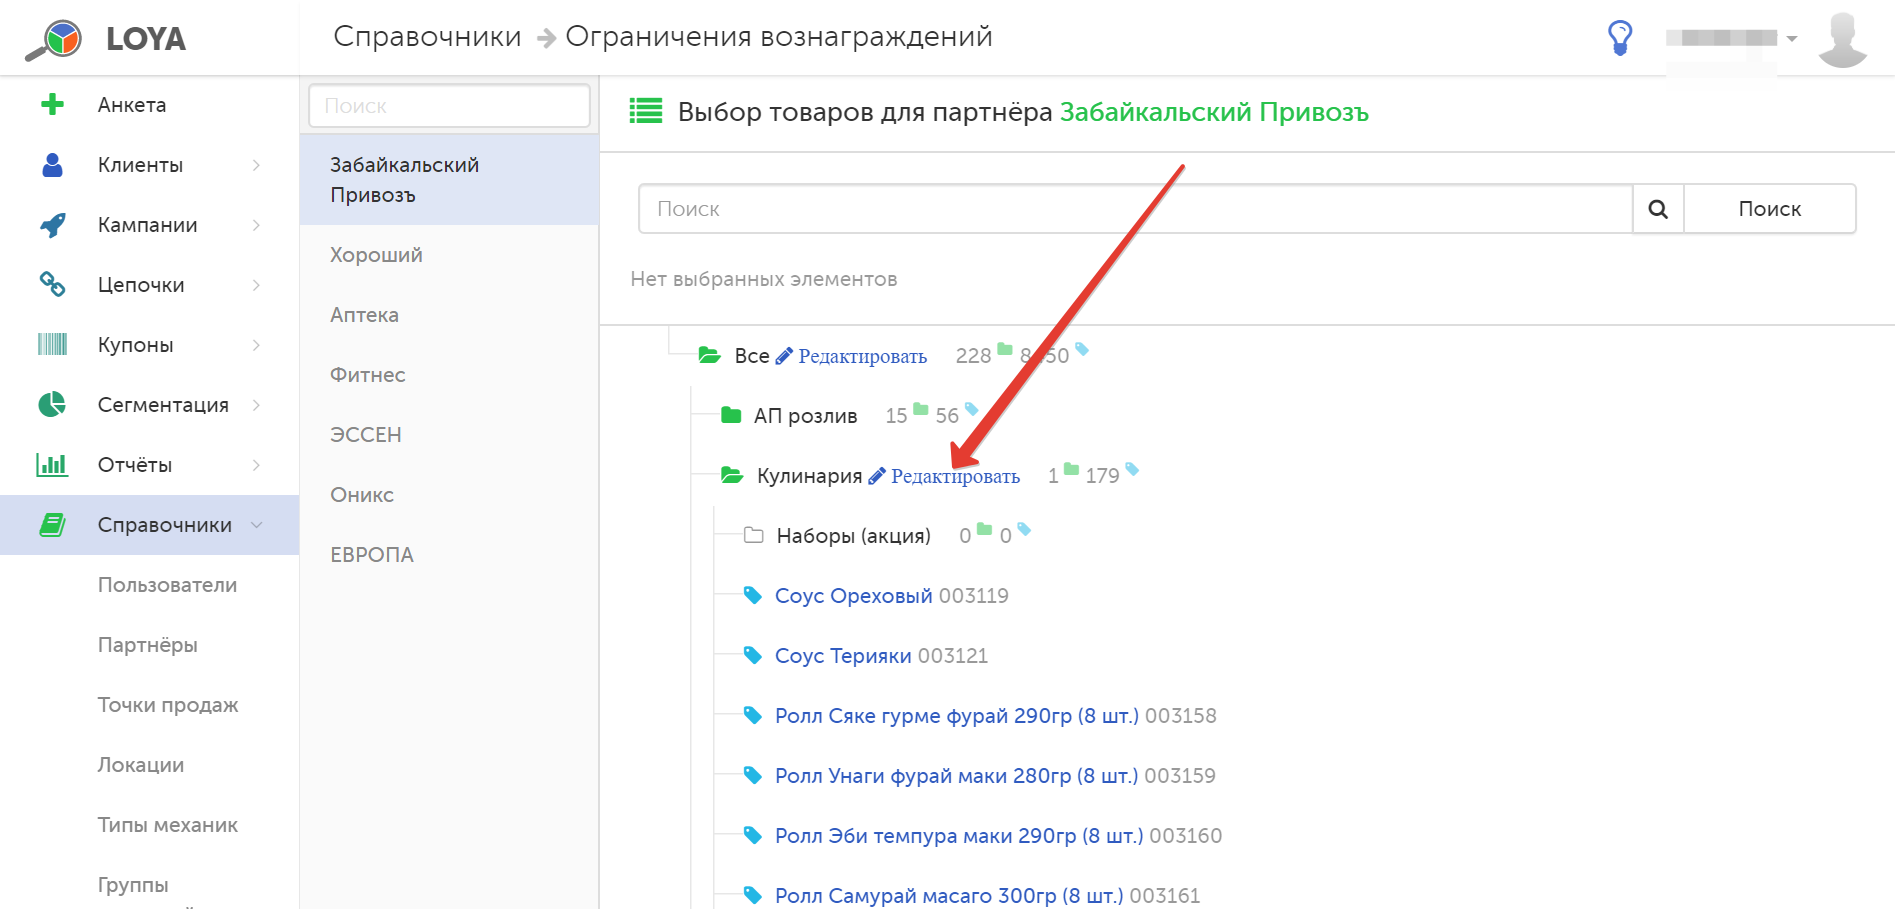
Task: Expand the Кампании menu chevron
Action: coord(257,225)
